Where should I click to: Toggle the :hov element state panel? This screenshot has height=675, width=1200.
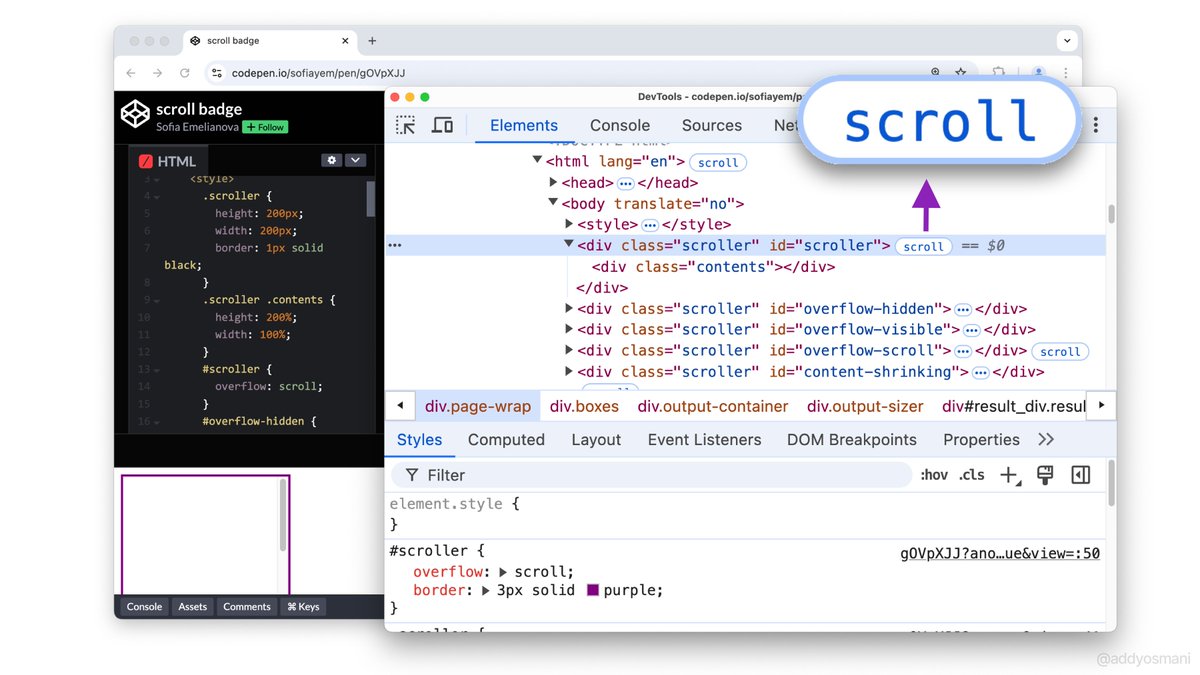tap(934, 475)
